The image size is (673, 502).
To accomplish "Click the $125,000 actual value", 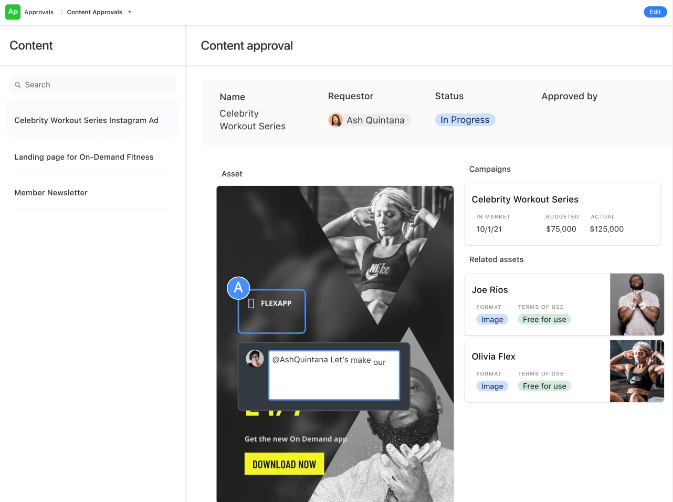I will (606, 229).
